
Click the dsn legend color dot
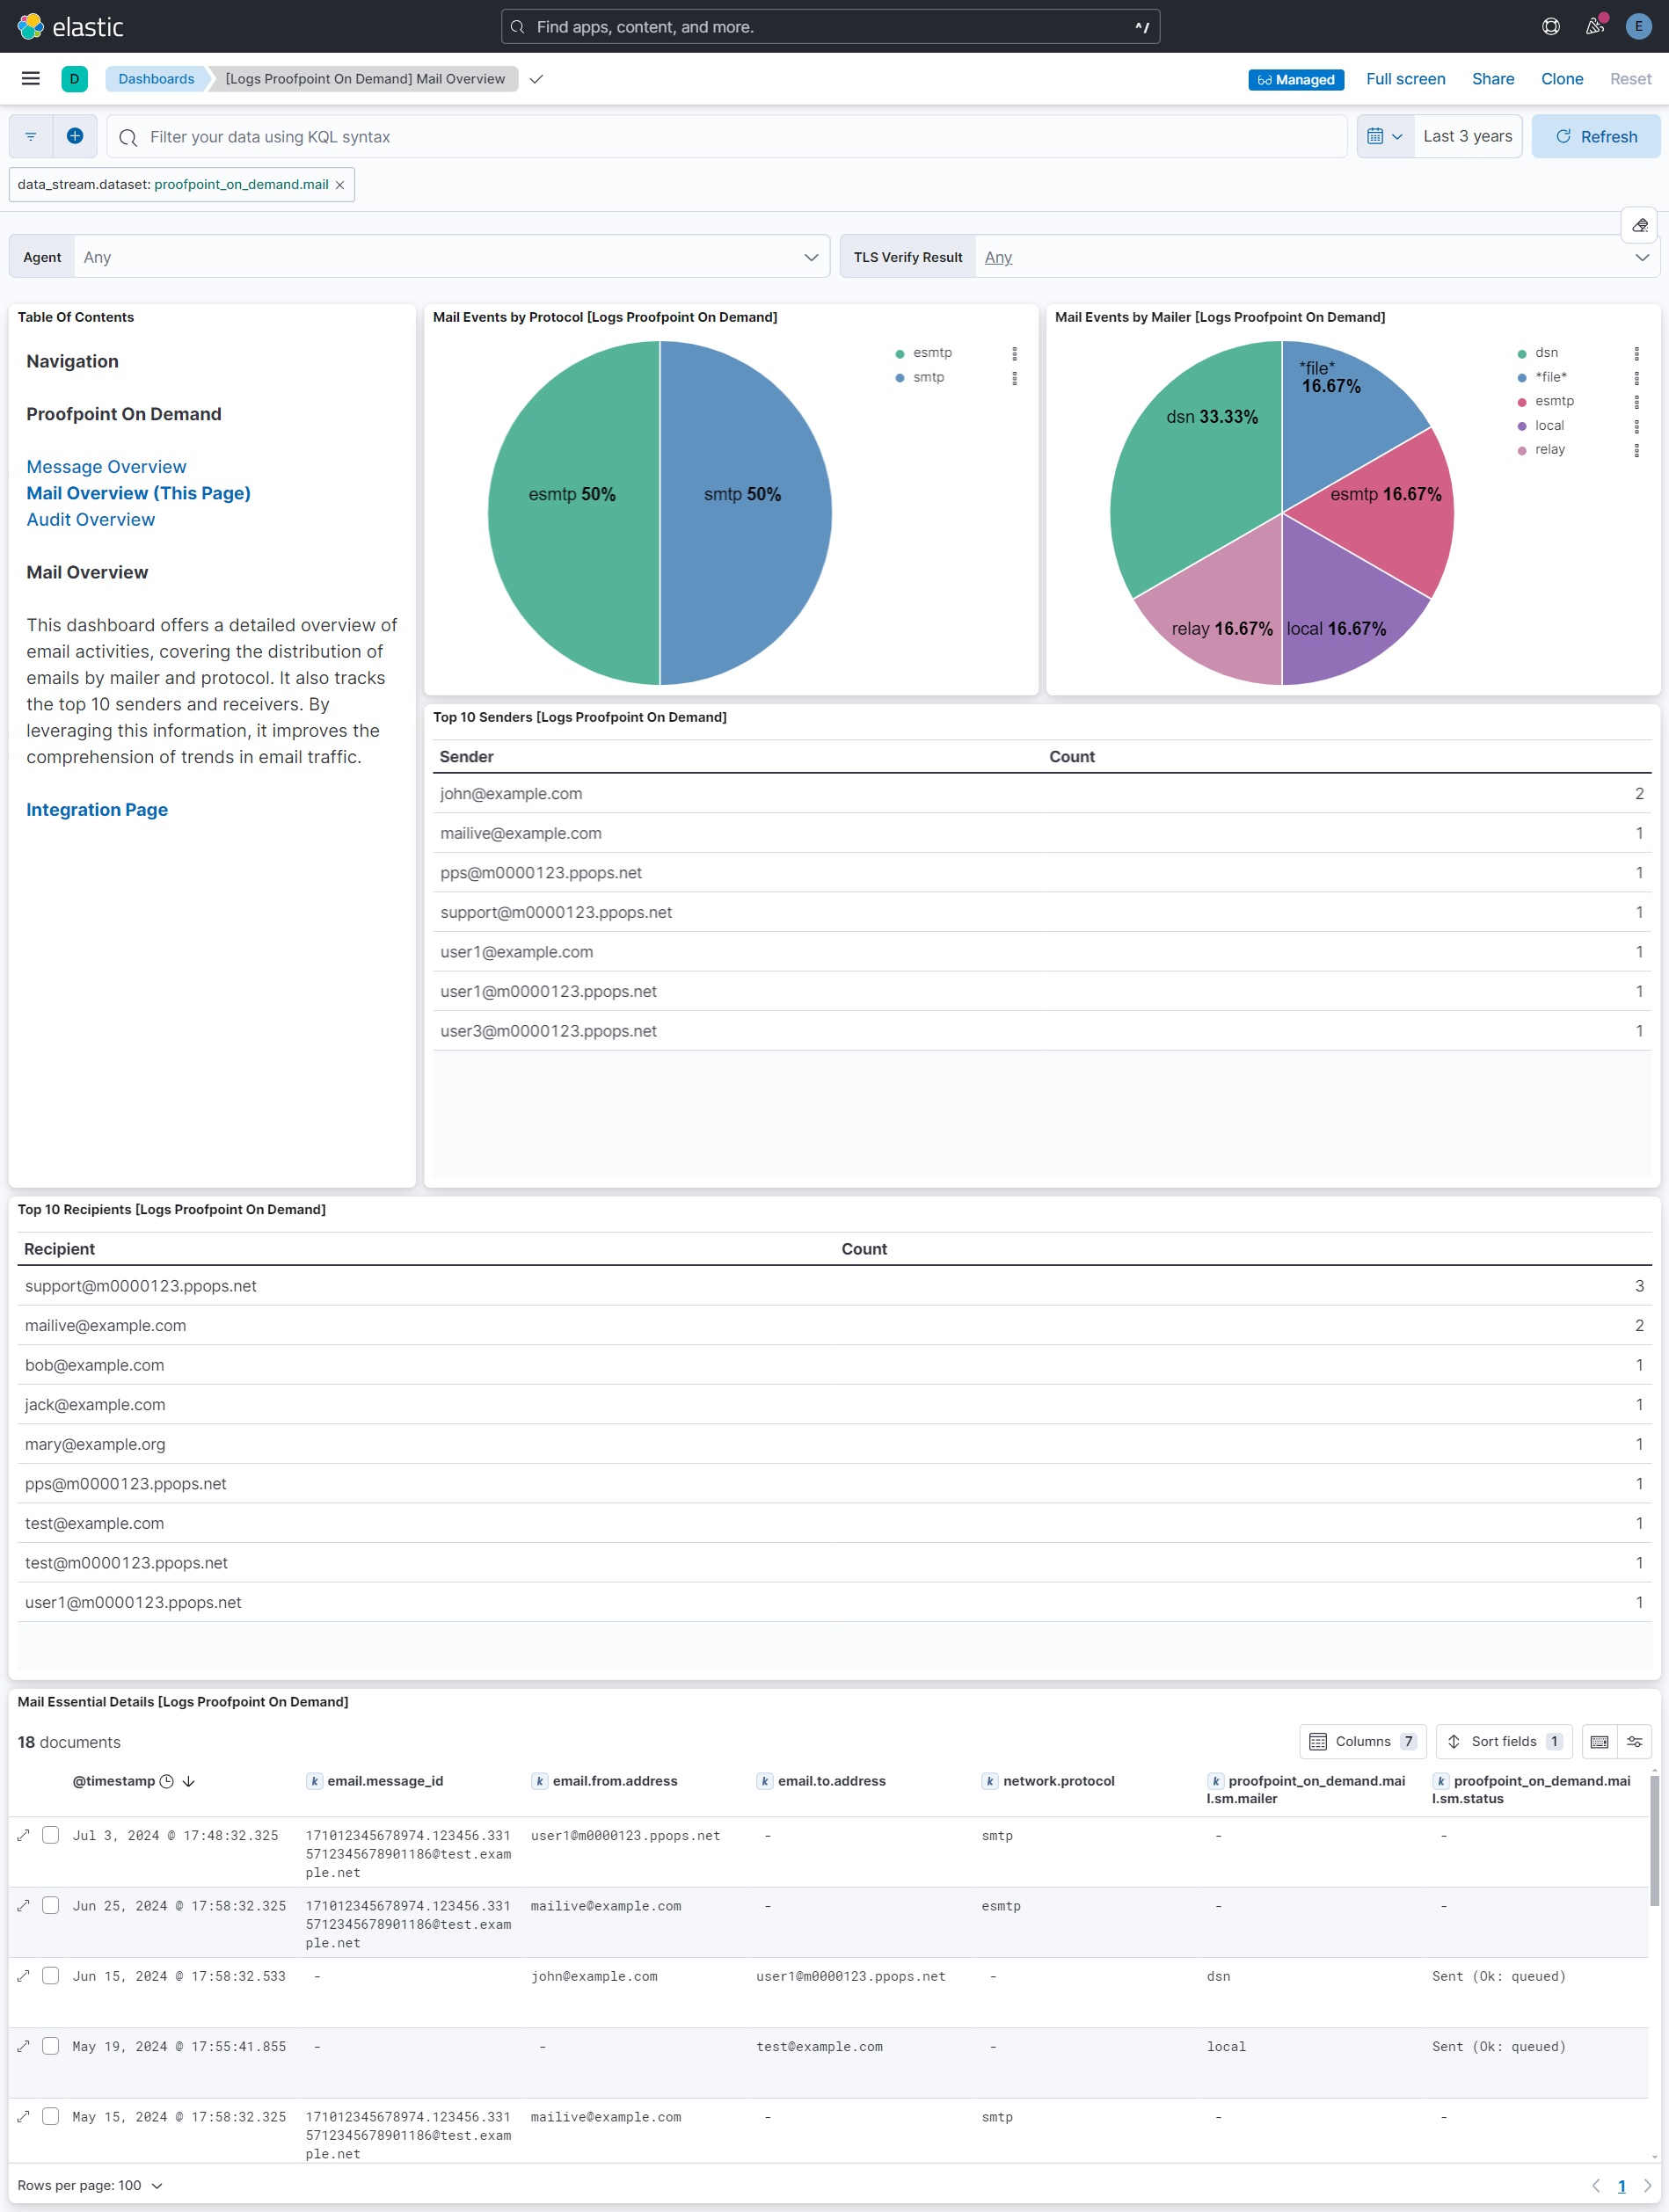pyautogui.click(x=1522, y=354)
